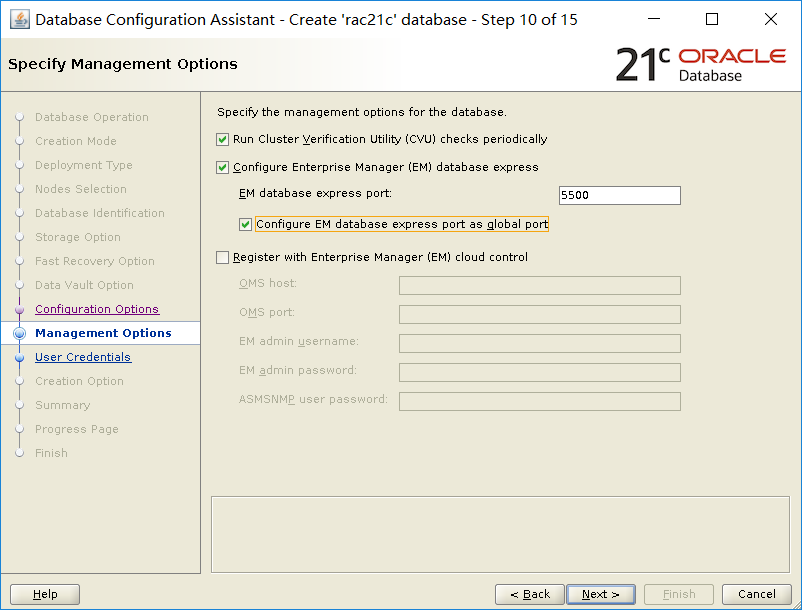Go back with the Back button
The height and width of the screenshot is (610, 802).
coord(529,594)
